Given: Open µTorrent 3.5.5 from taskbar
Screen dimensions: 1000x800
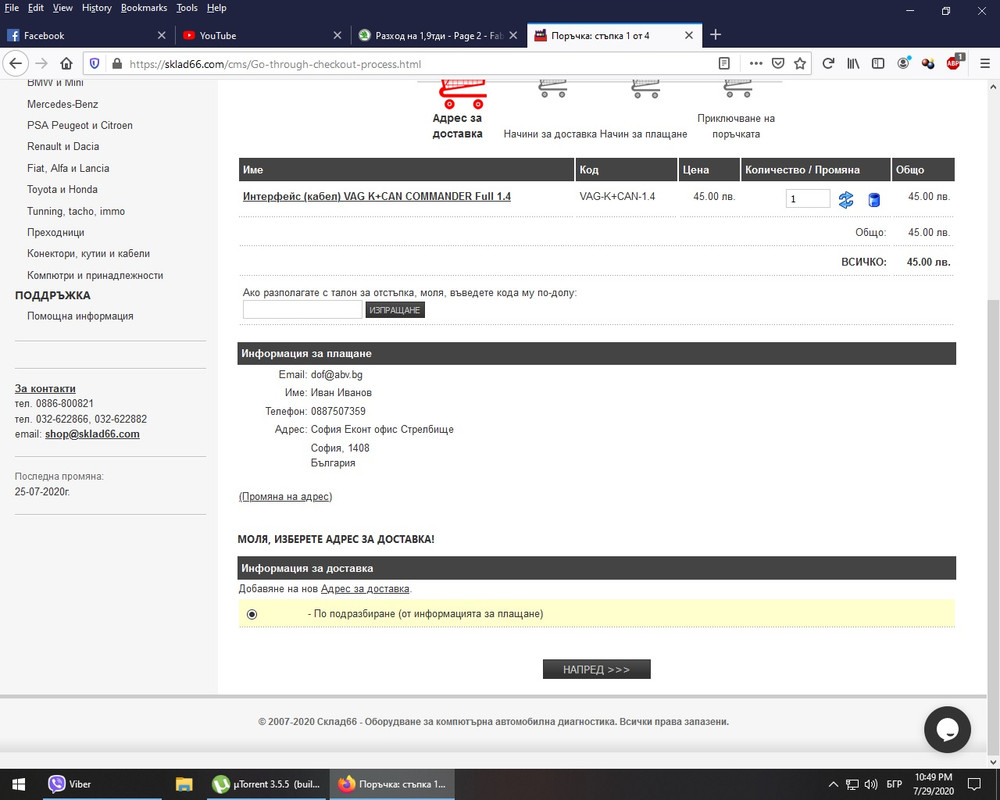Looking at the screenshot, I should (267, 784).
